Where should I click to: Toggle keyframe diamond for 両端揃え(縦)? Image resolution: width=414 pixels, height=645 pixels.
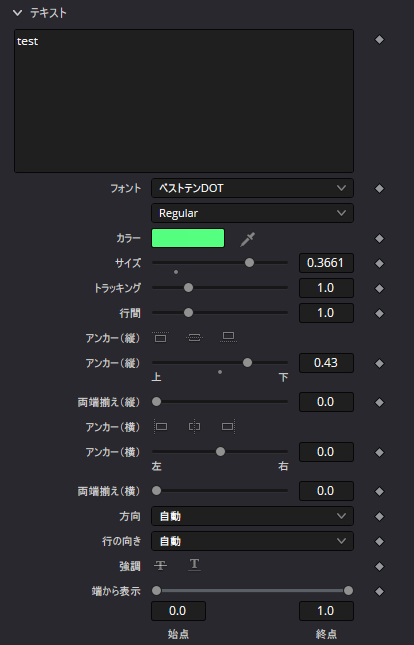pos(379,403)
